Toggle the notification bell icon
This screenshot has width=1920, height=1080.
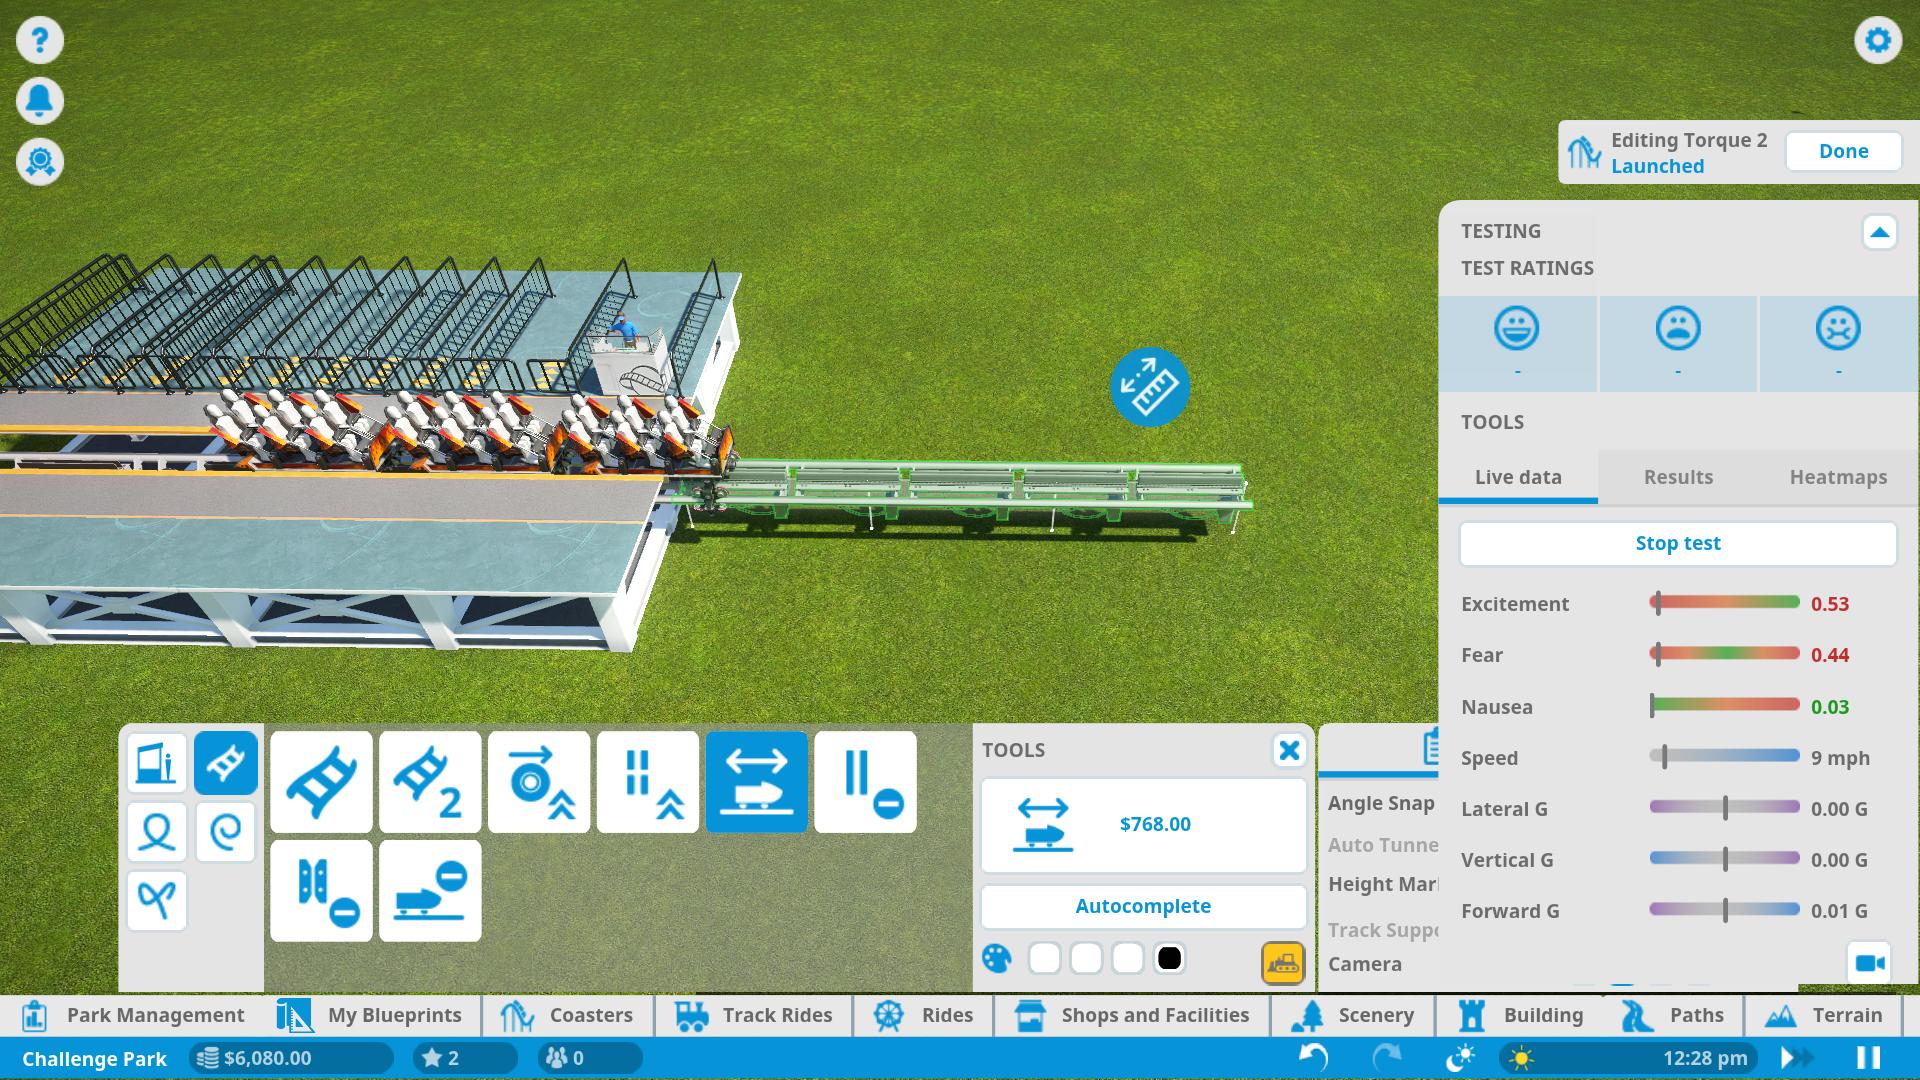pos(38,100)
